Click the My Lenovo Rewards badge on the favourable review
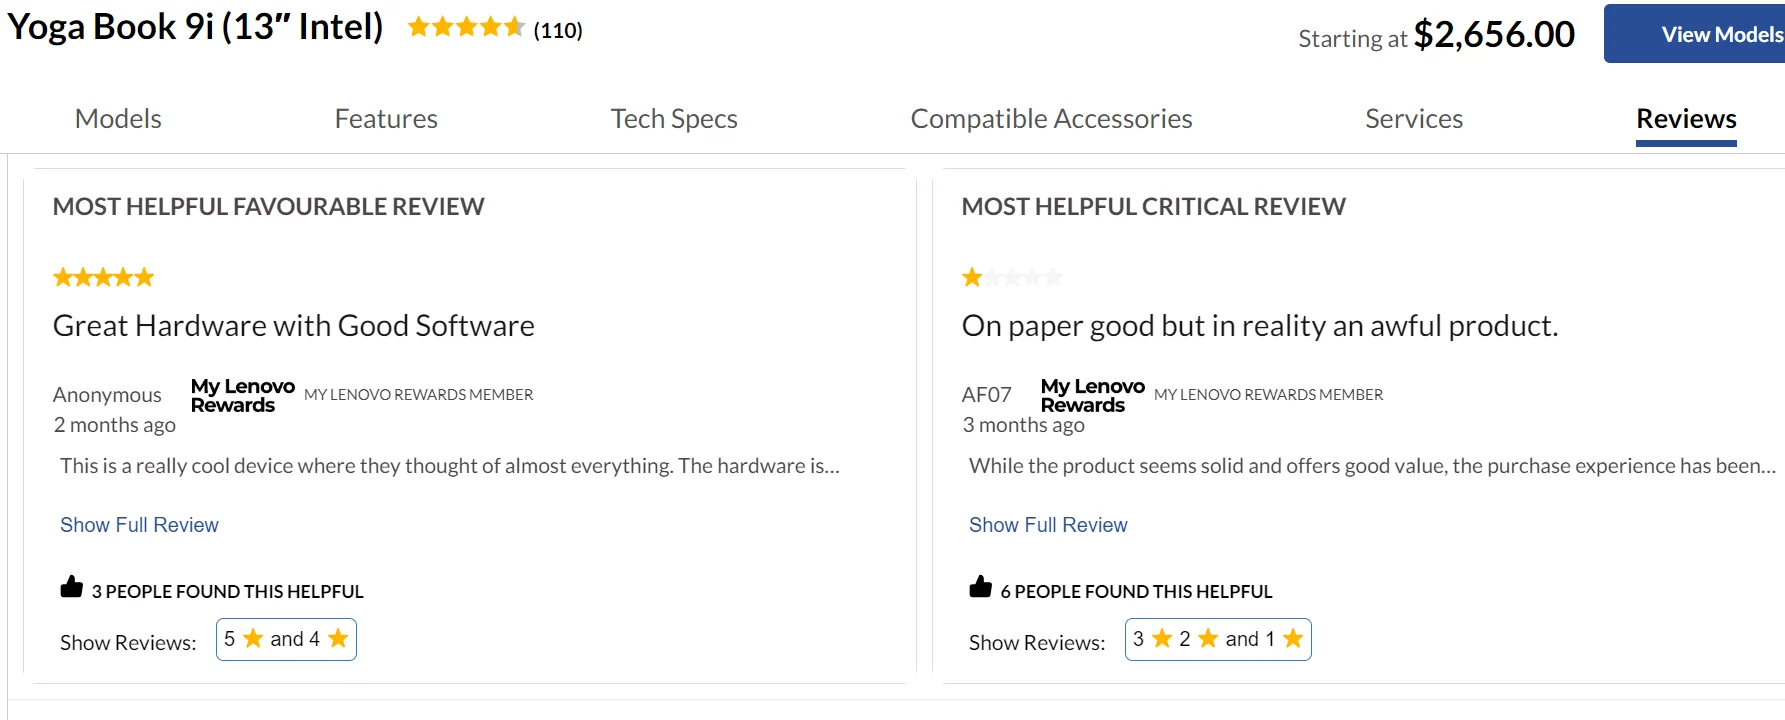 coord(241,394)
